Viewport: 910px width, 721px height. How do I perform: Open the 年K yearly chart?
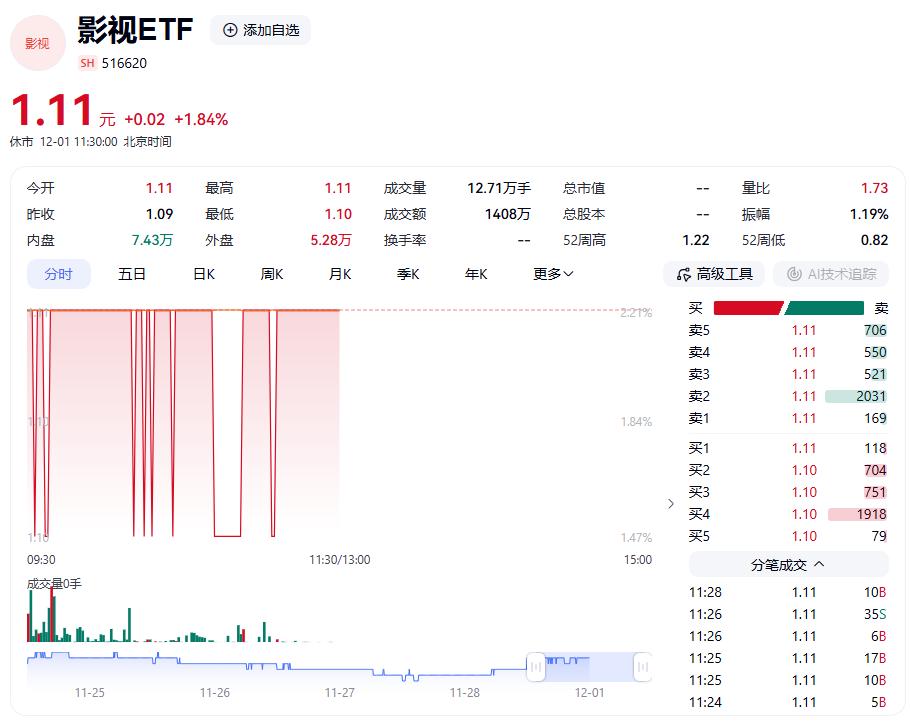point(476,274)
